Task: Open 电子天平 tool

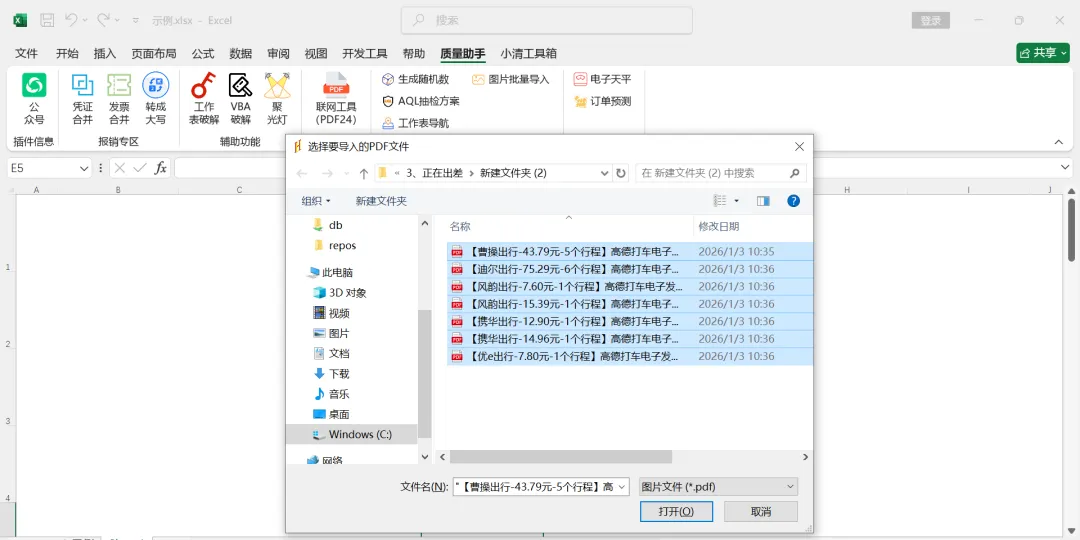Action: point(603,79)
